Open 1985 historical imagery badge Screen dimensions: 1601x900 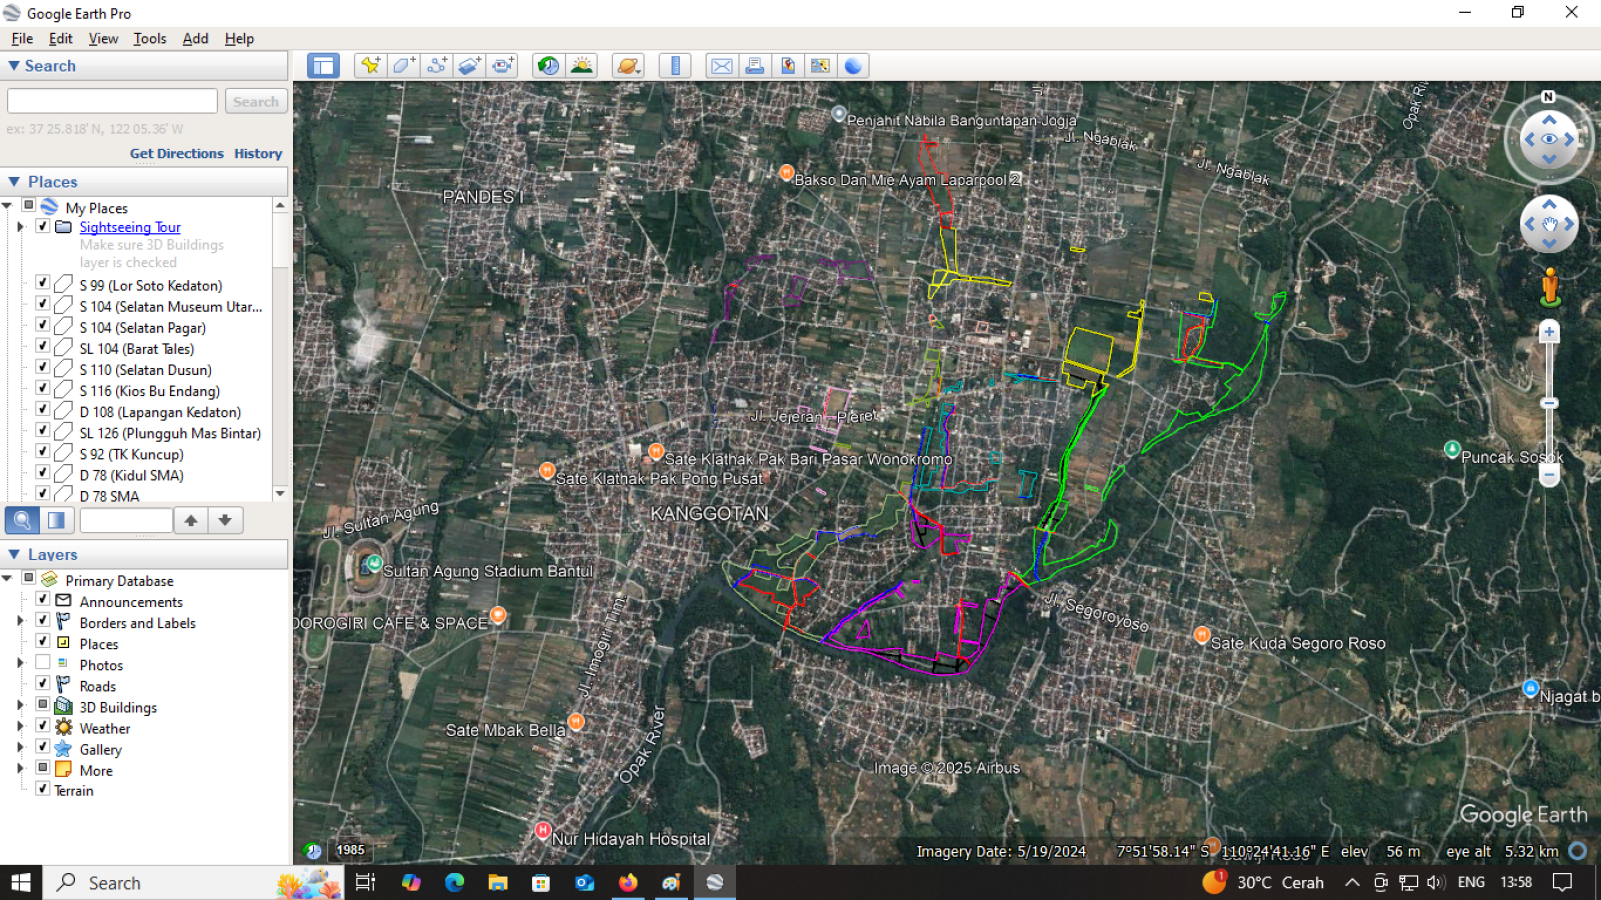(x=350, y=850)
